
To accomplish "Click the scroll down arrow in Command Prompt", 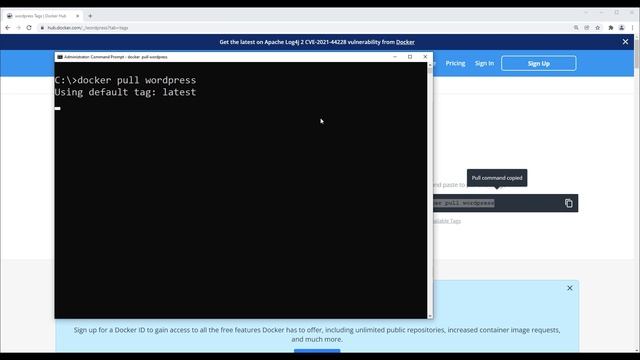I will point(430,316).
